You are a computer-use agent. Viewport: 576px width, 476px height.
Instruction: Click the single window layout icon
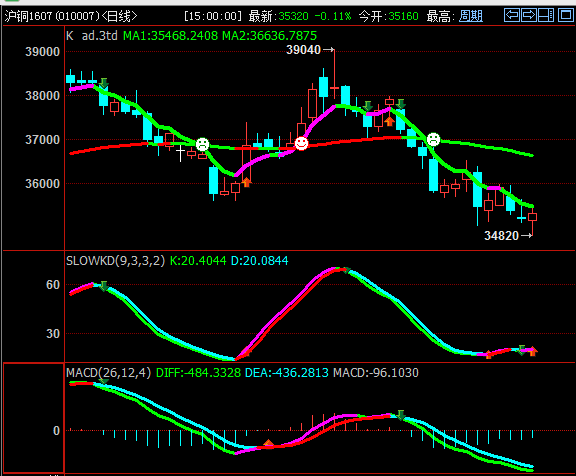[566, 15]
